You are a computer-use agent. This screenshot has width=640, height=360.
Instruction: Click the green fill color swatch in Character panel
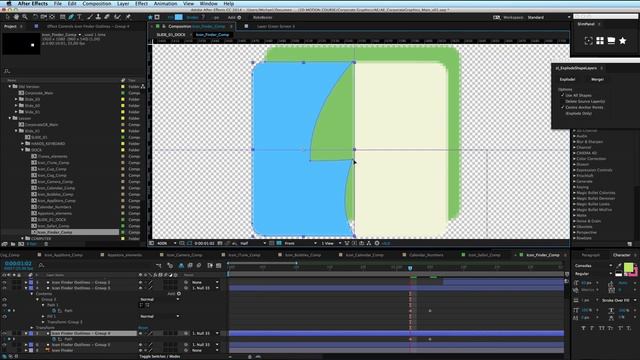point(629,268)
